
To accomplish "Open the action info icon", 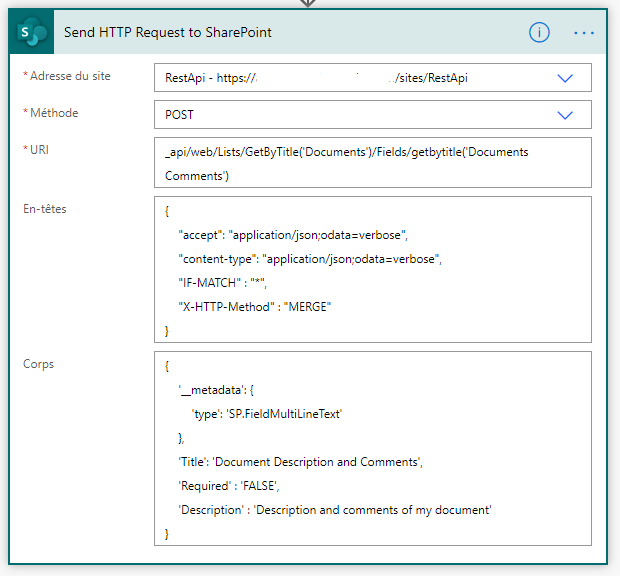I will coord(539,32).
